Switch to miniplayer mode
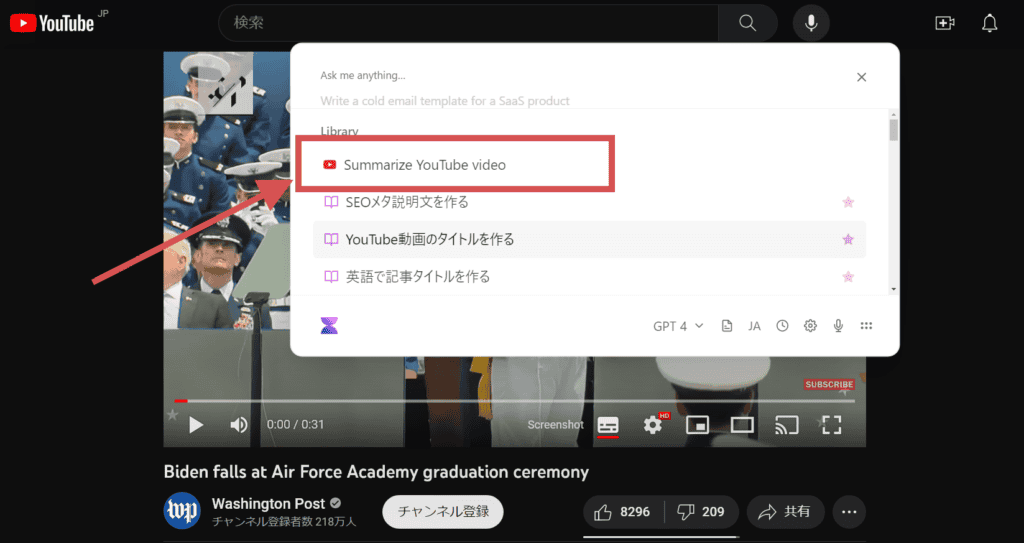 (697, 425)
